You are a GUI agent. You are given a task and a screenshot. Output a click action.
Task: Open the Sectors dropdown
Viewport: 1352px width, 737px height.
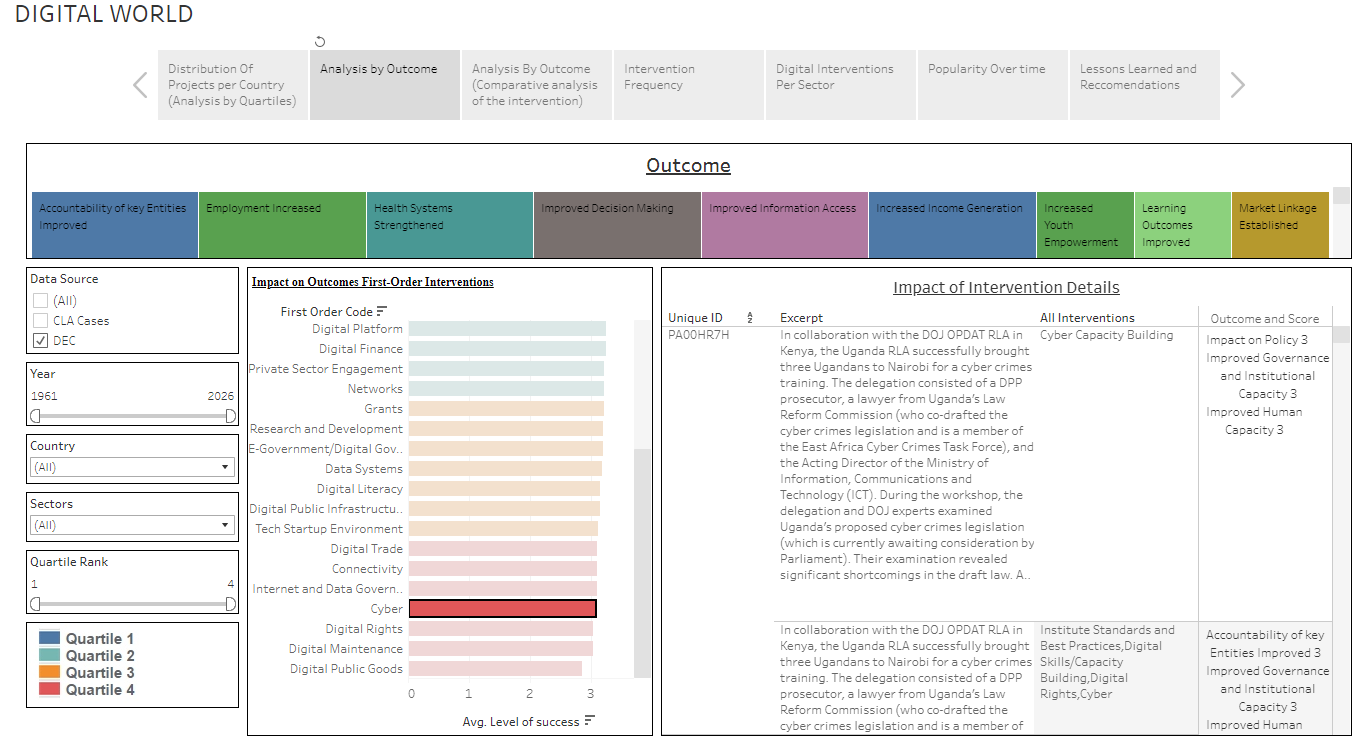pos(132,525)
